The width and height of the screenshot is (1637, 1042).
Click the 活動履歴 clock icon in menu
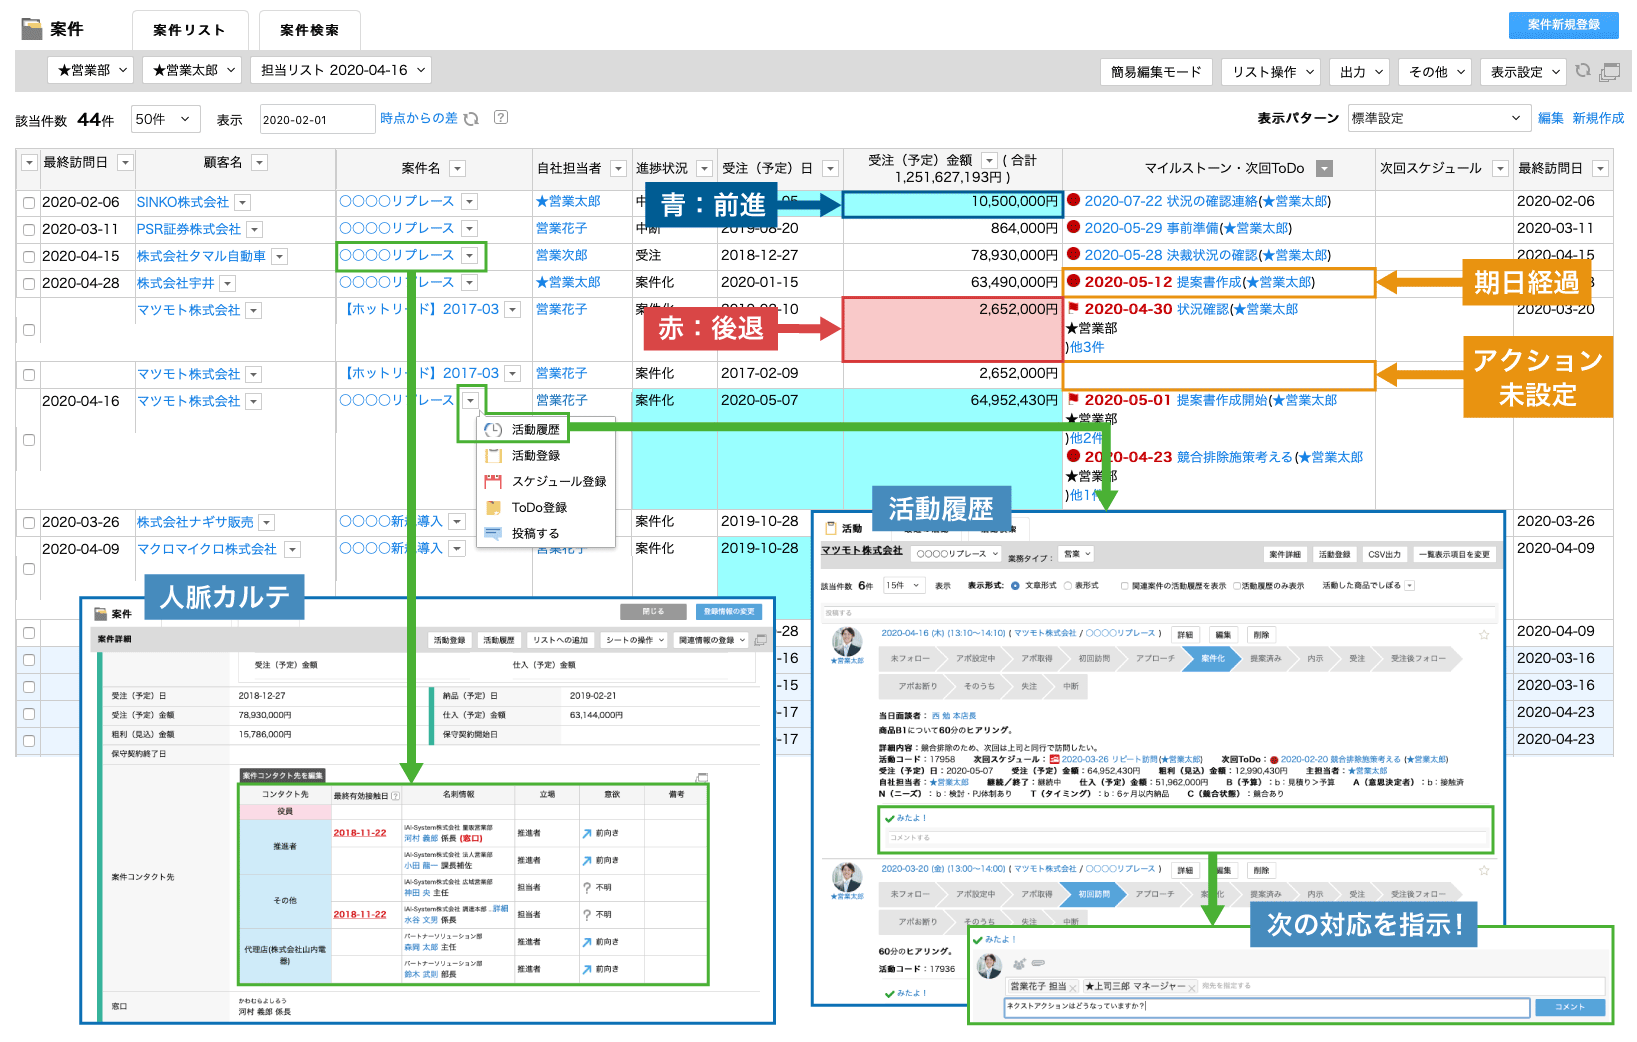(493, 429)
